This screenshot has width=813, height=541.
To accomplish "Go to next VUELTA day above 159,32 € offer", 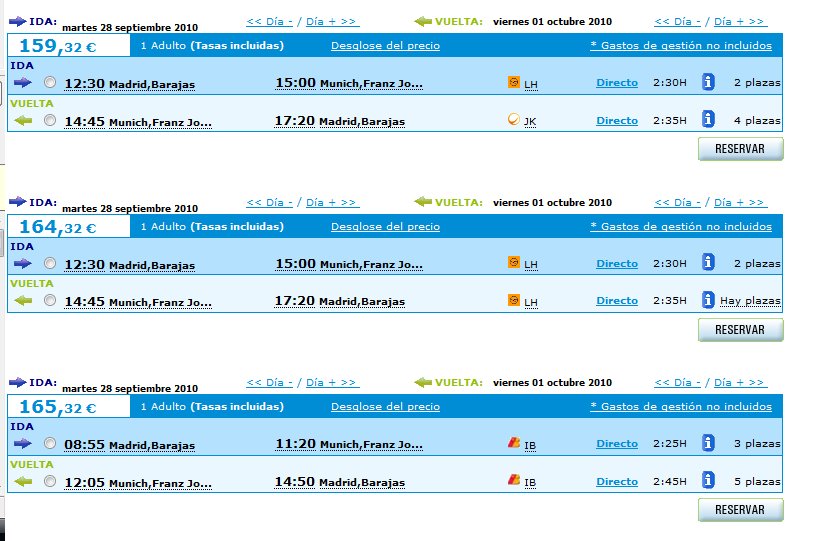I will tap(740, 22).
